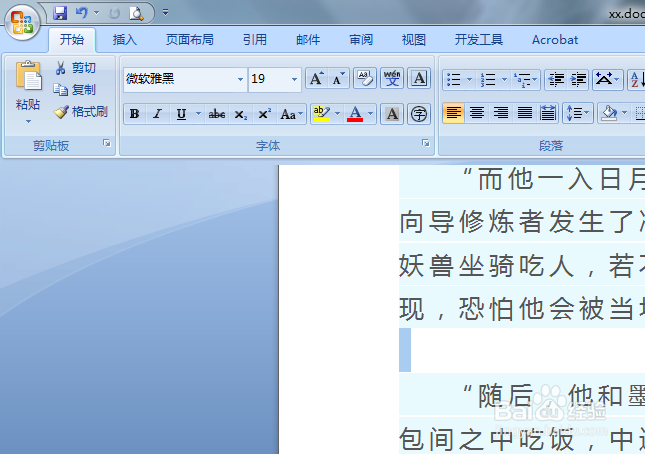Open the numbering list dropdown arrow
Image resolution: width=645 pixels, height=454 pixels.
504,79
